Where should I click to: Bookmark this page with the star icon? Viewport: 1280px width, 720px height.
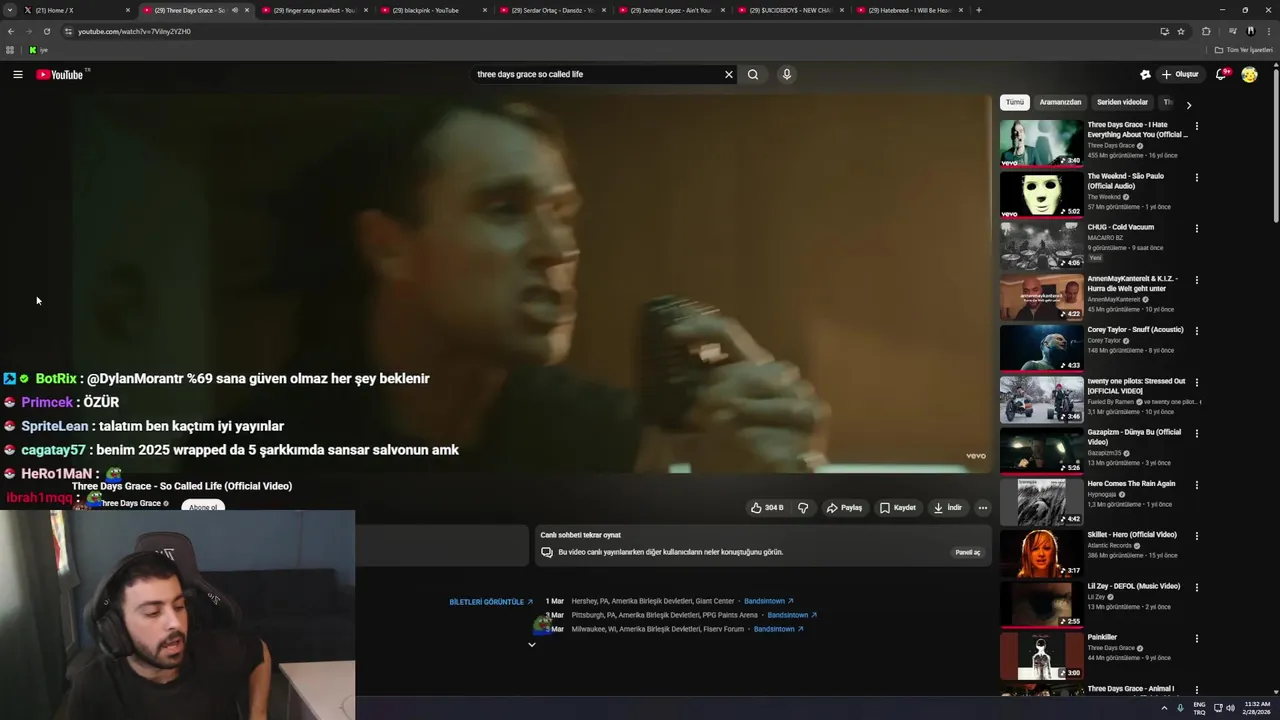(x=1181, y=31)
